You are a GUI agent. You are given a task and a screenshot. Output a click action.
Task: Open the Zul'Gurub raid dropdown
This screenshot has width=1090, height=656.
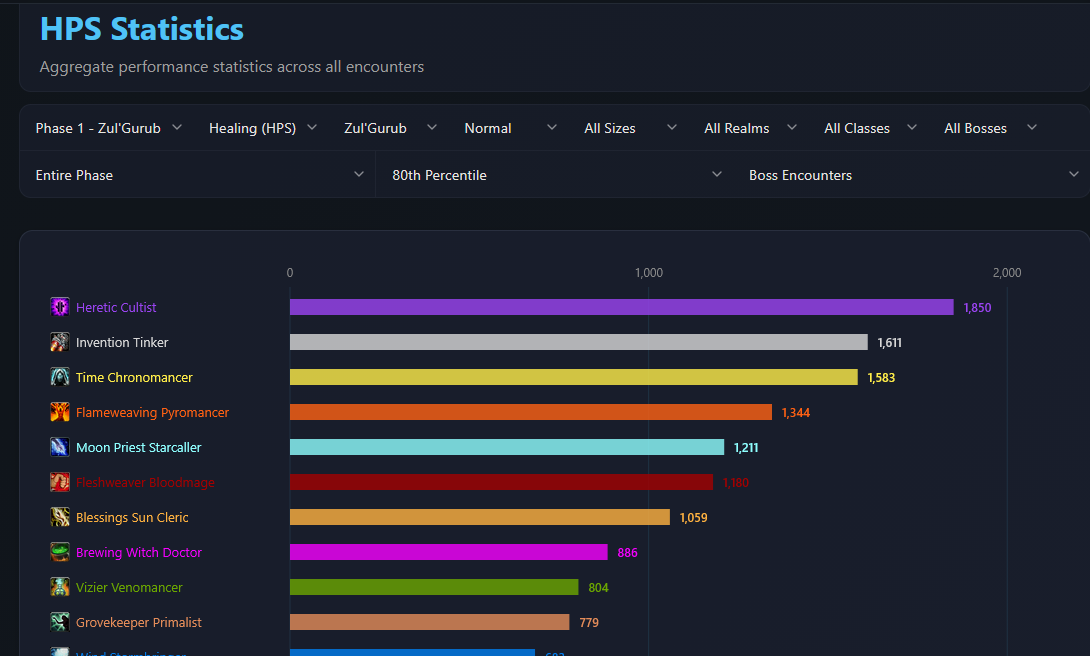pyautogui.click(x=390, y=128)
